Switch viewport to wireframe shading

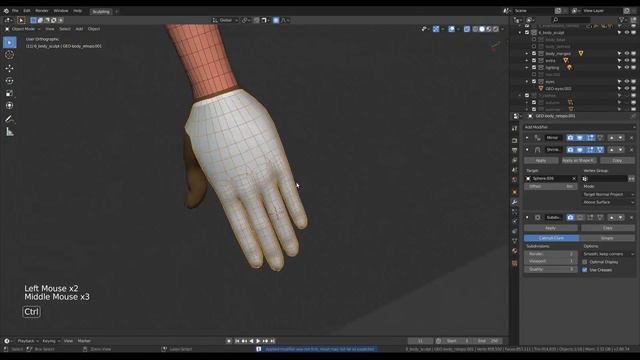475,29
